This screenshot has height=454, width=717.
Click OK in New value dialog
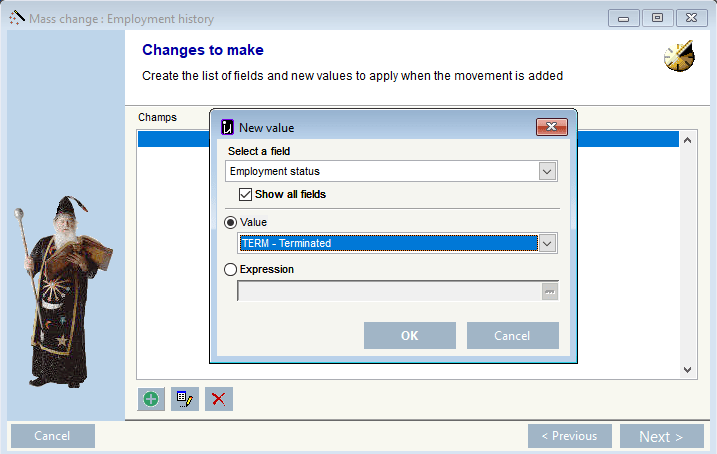coord(409,336)
